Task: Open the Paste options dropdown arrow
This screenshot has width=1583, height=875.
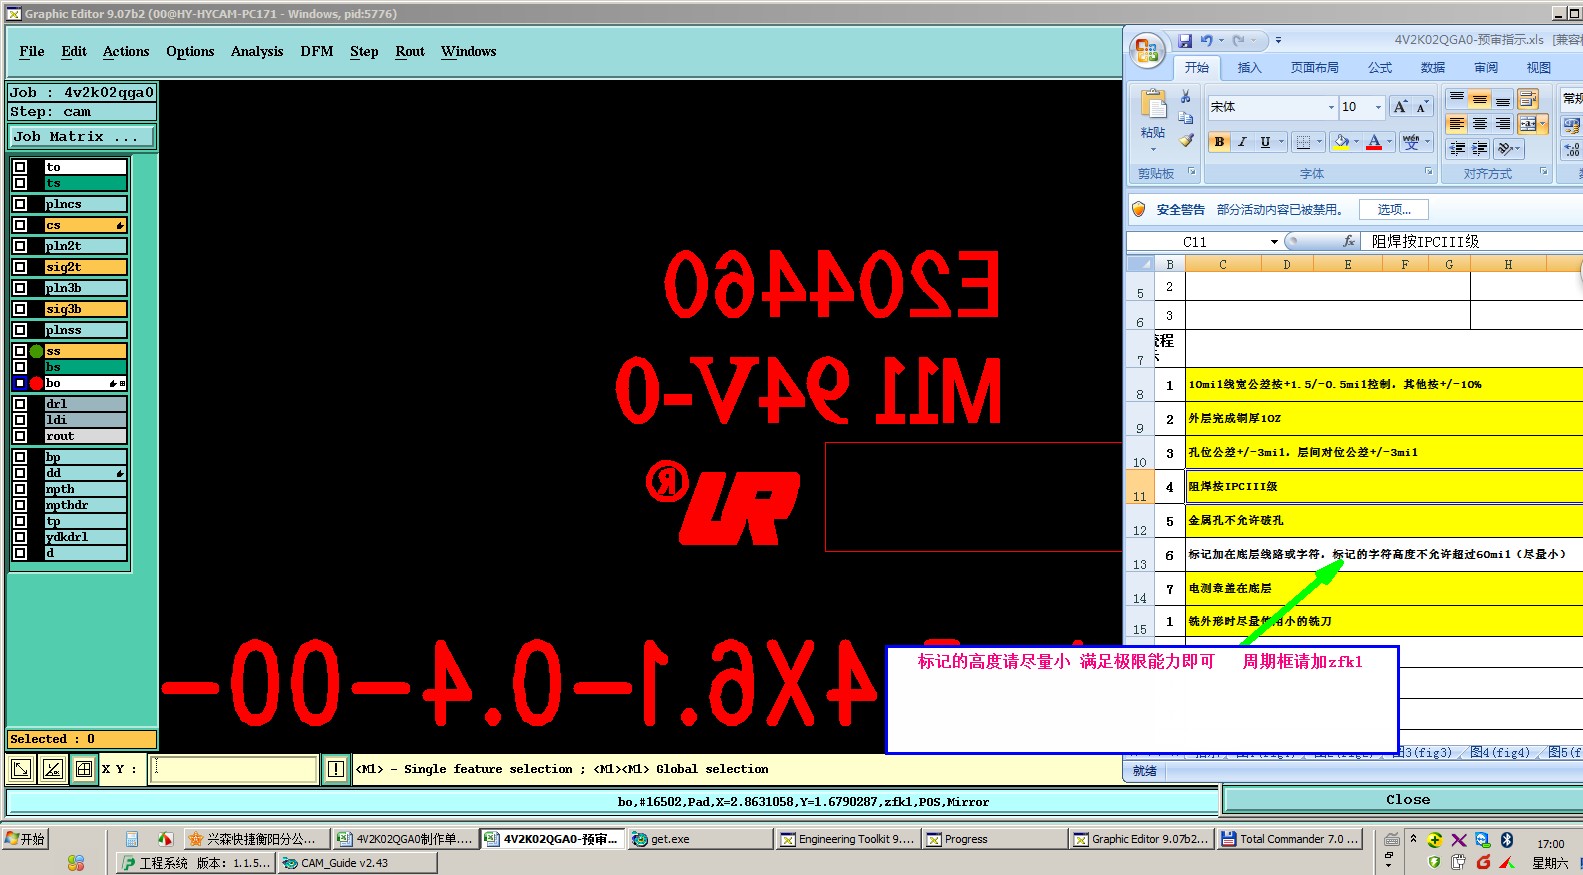Action: point(1153,149)
